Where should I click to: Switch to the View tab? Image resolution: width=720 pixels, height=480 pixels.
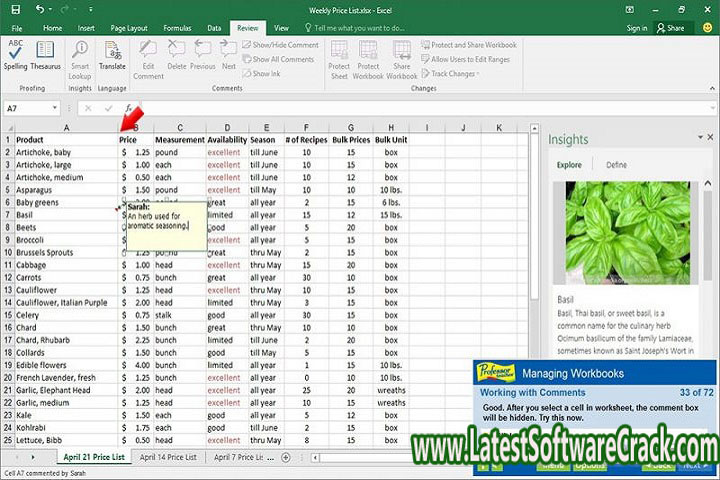281,28
